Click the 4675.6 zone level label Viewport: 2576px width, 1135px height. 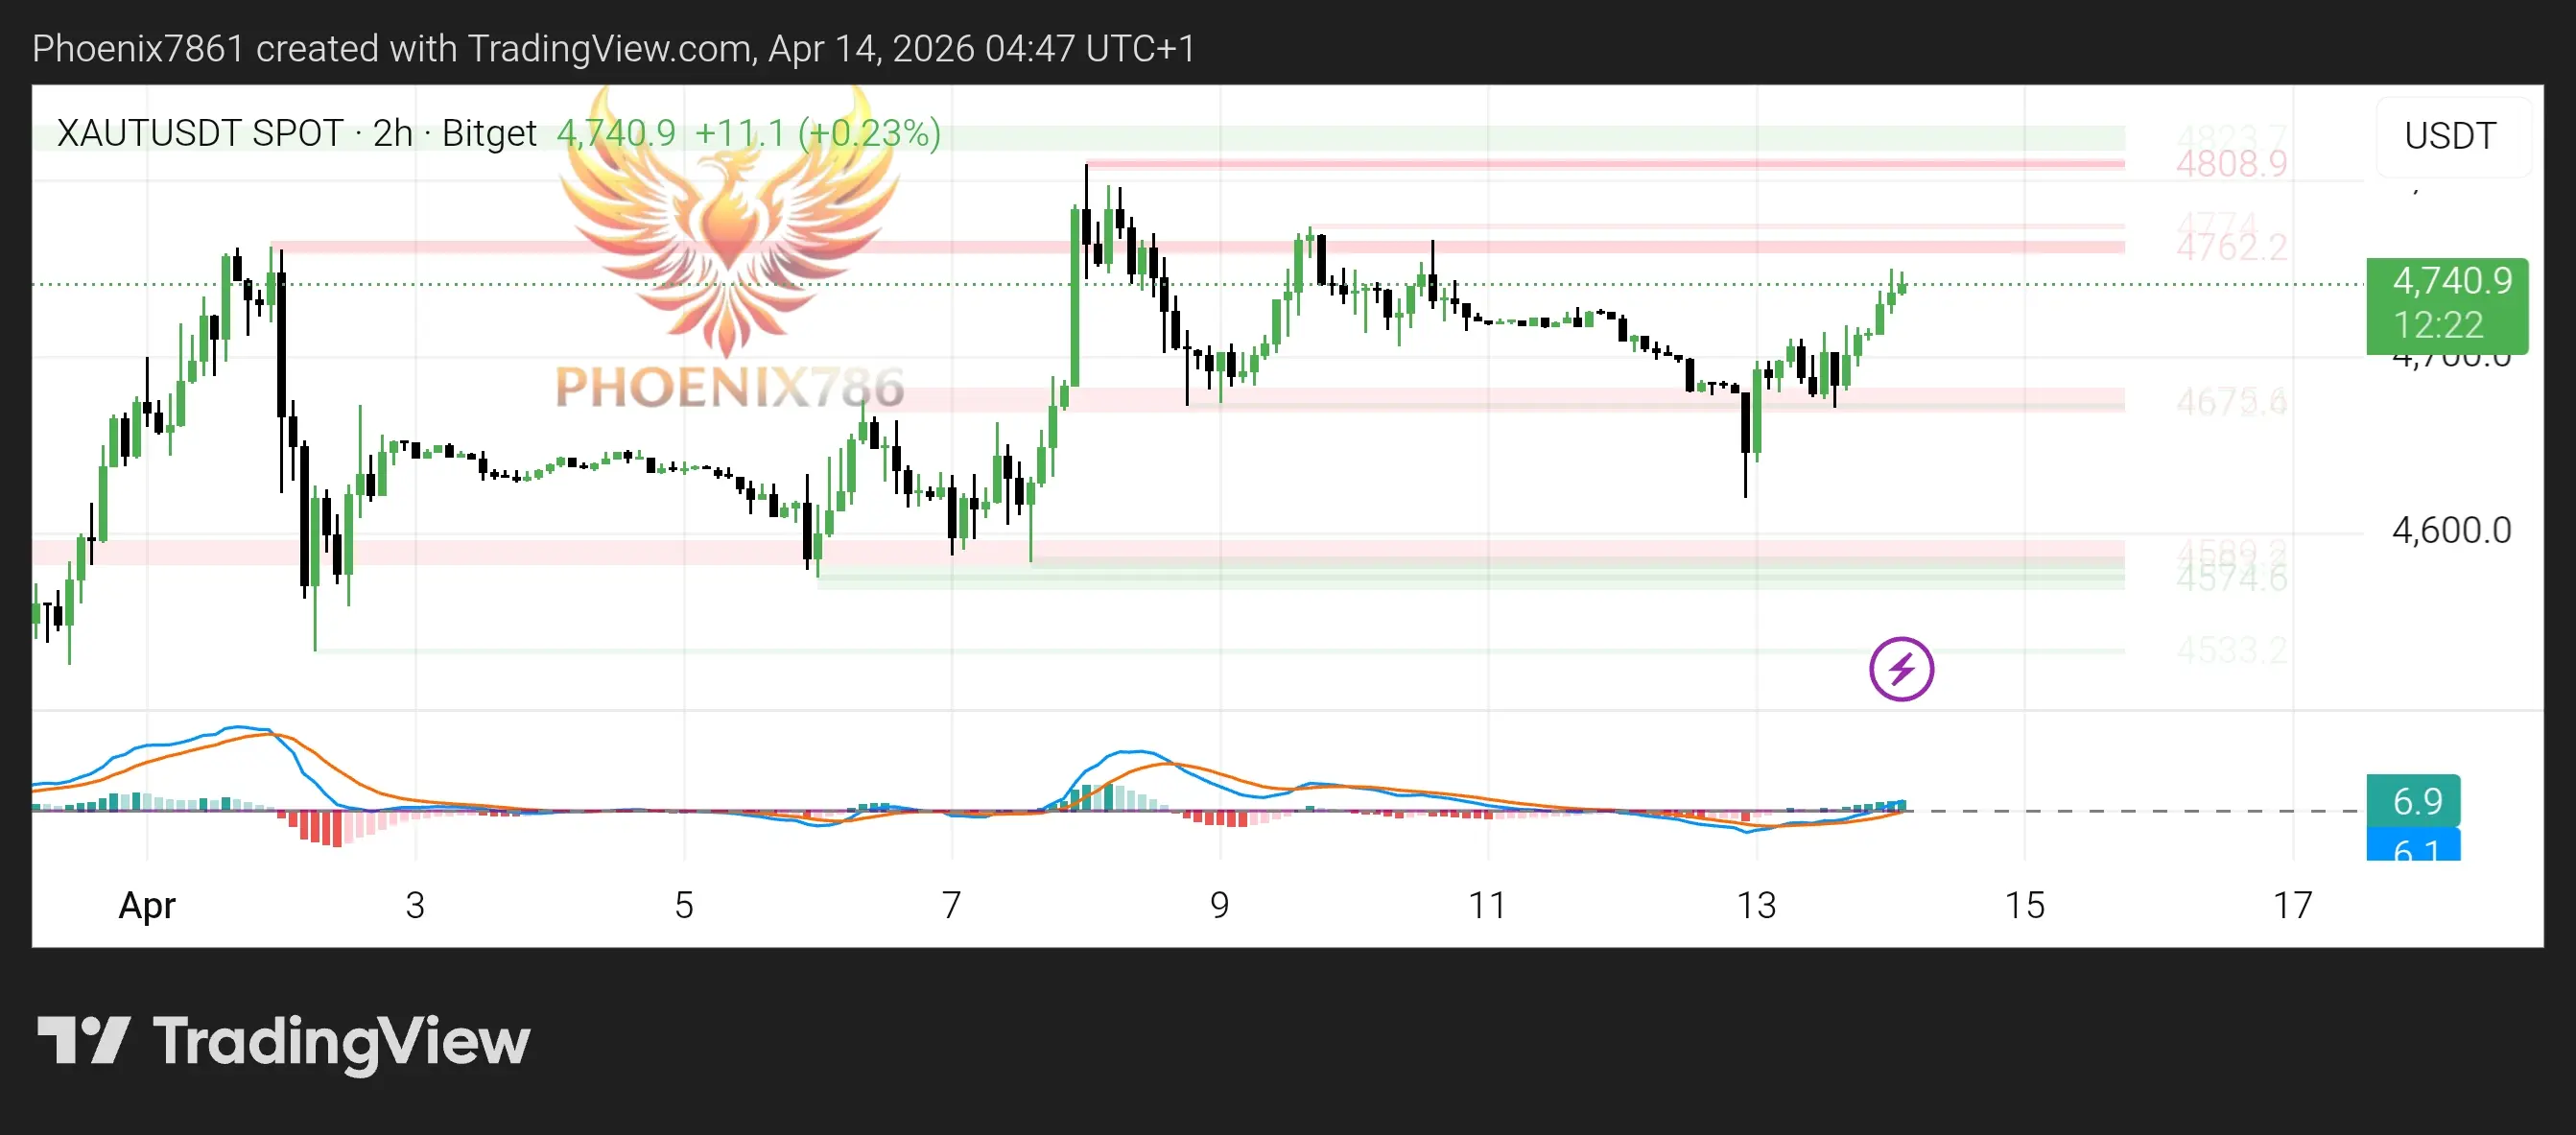pos(2231,402)
